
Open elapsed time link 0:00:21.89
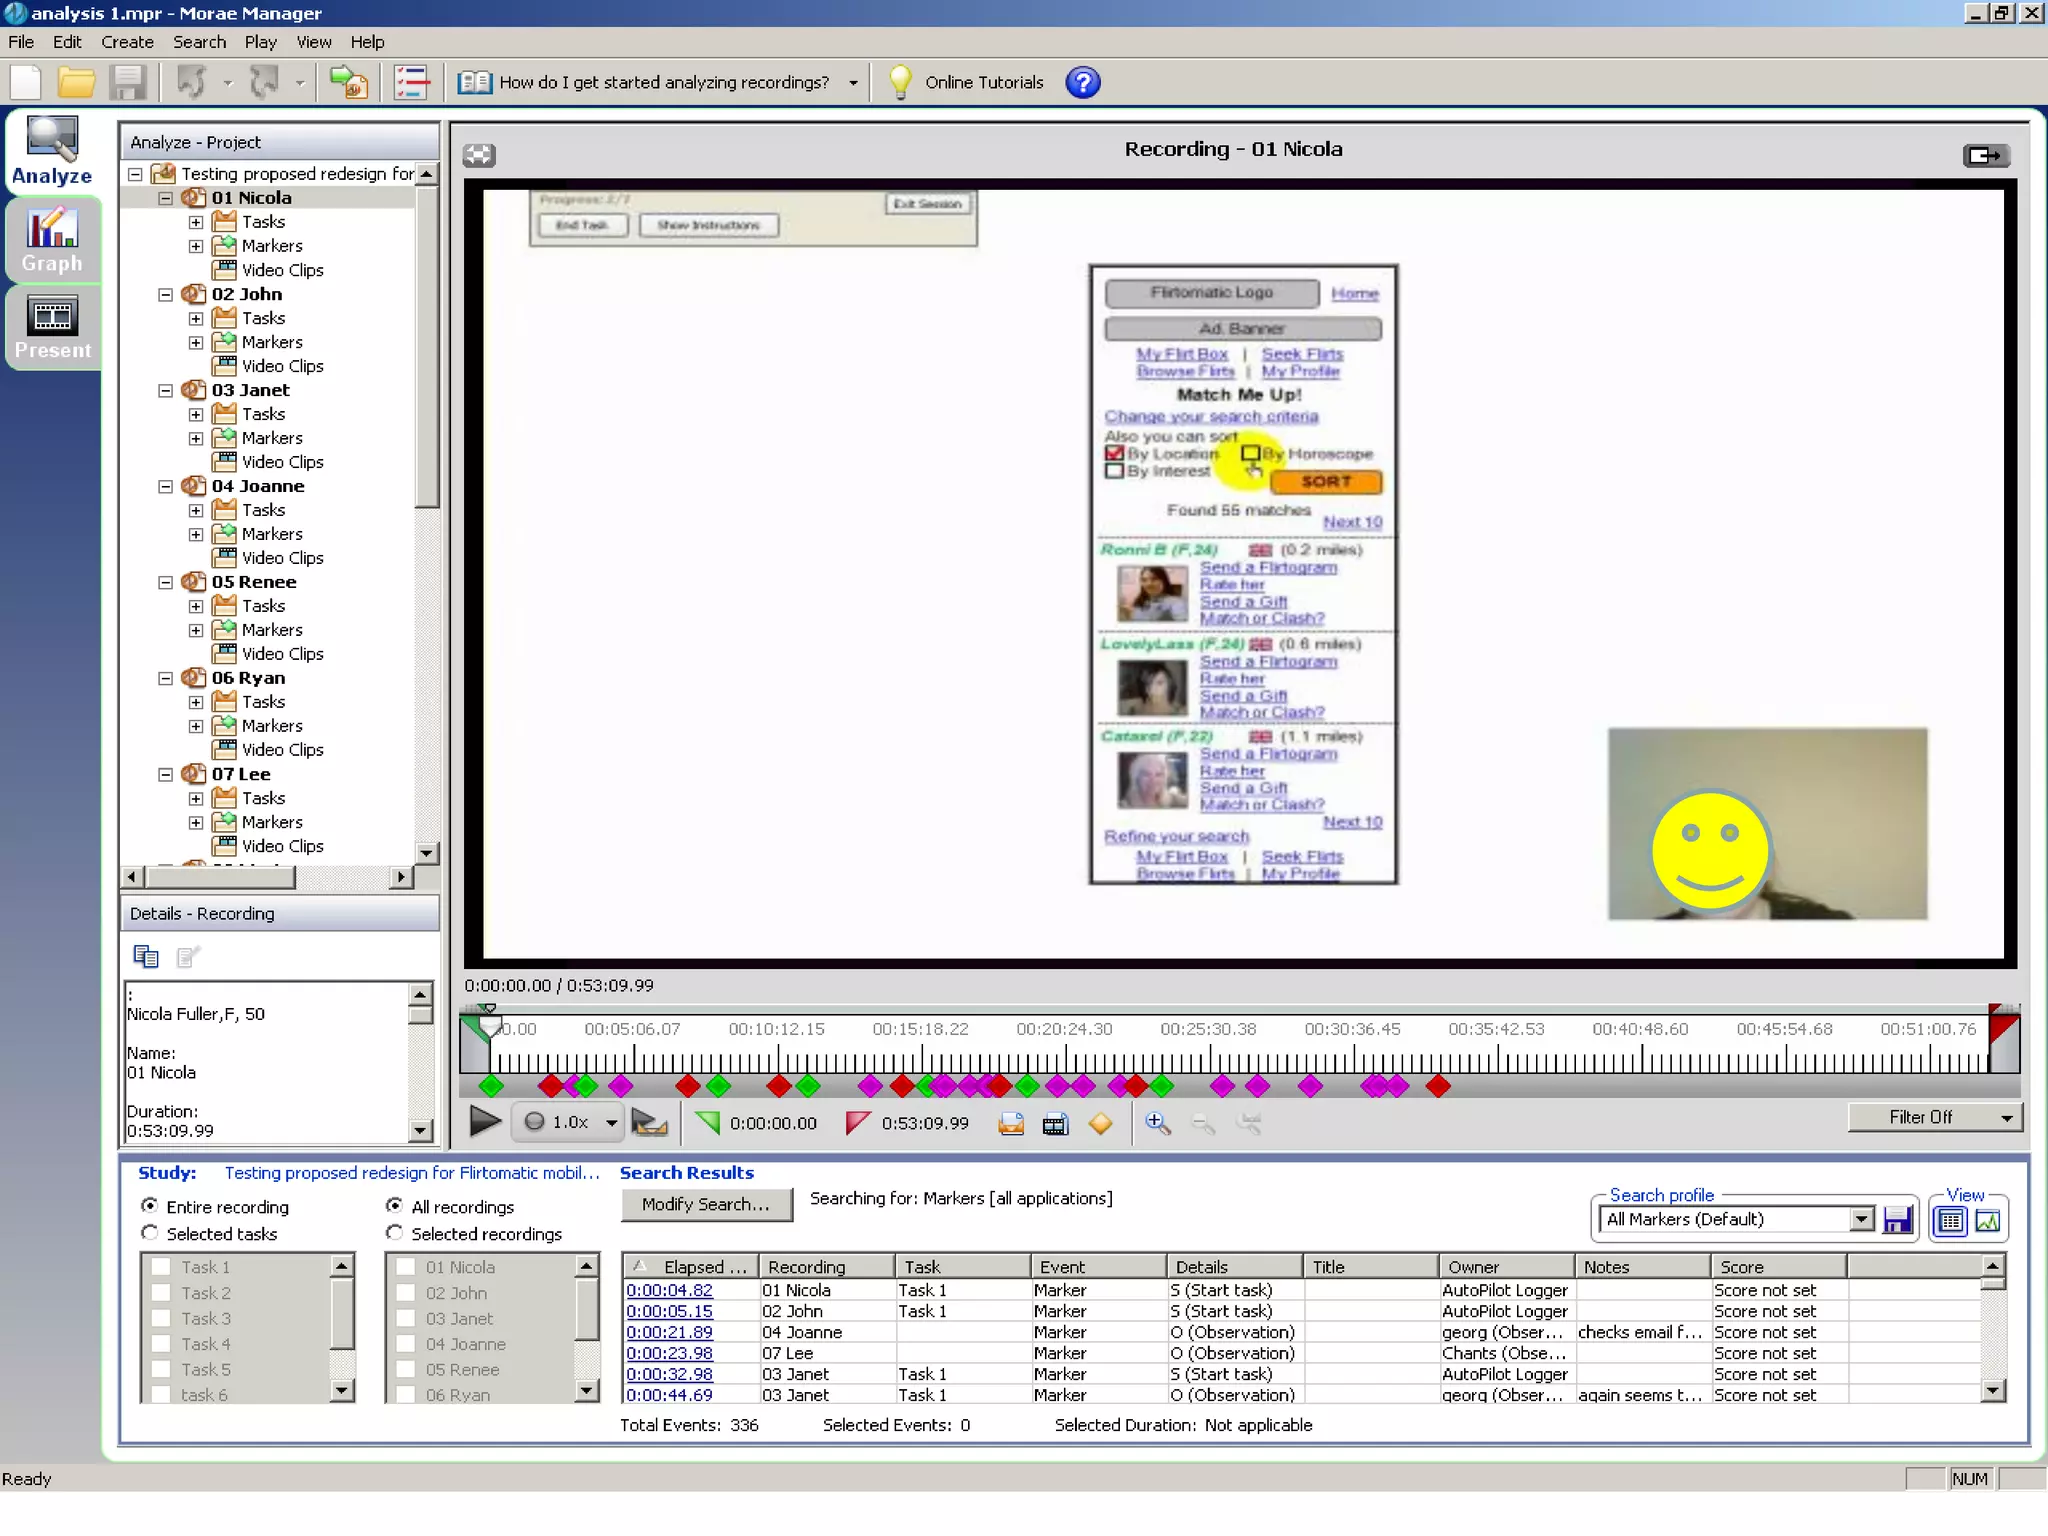(669, 1332)
